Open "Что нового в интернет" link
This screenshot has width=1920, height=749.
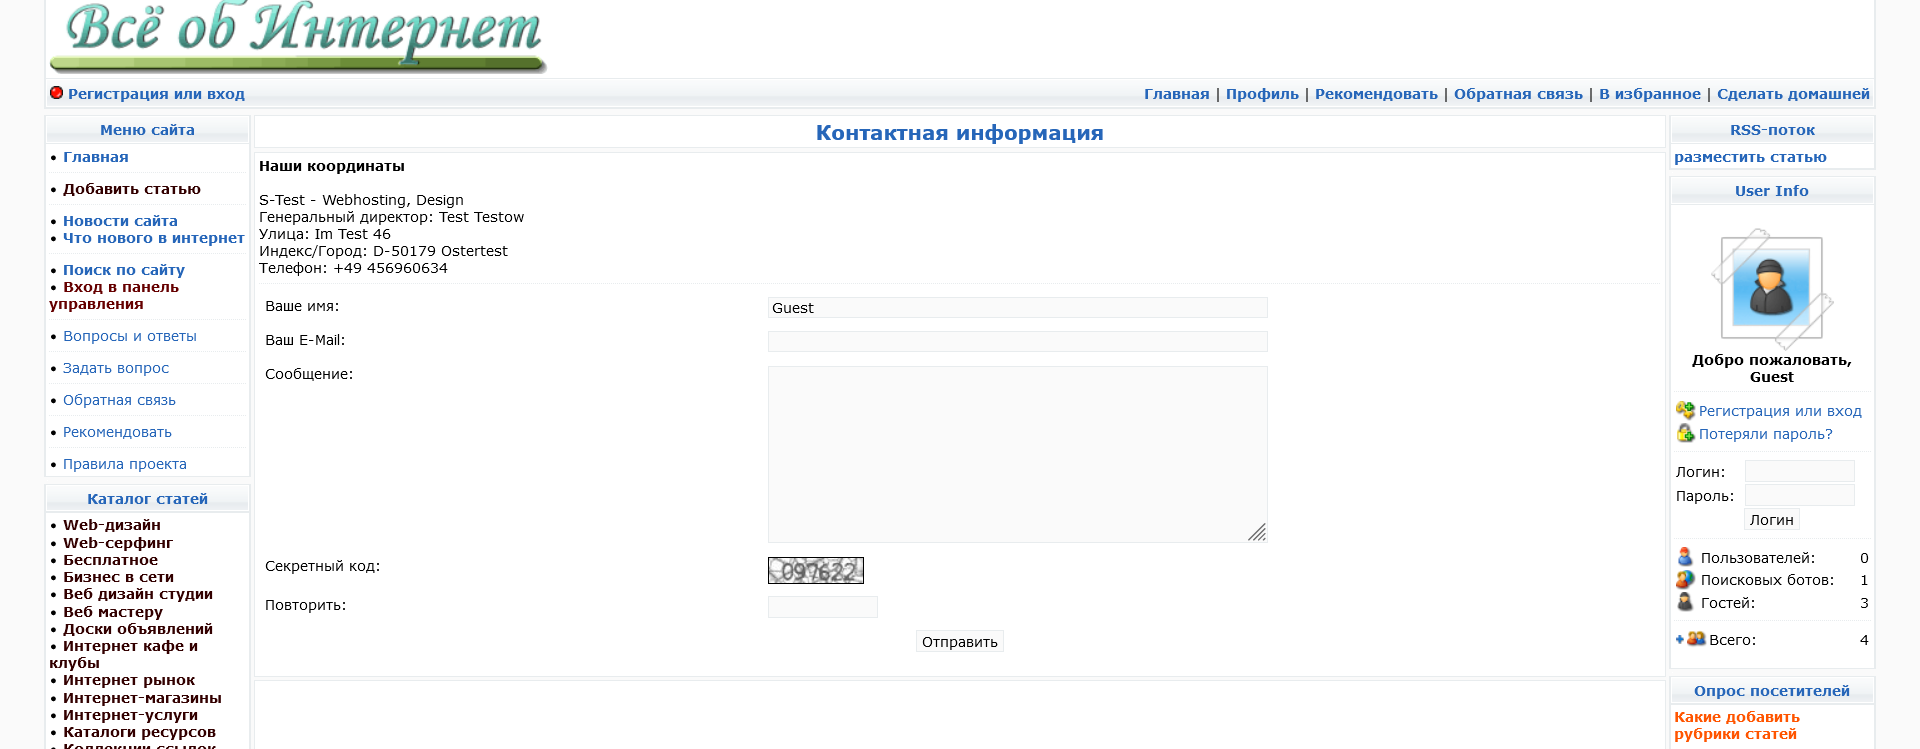pos(153,238)
